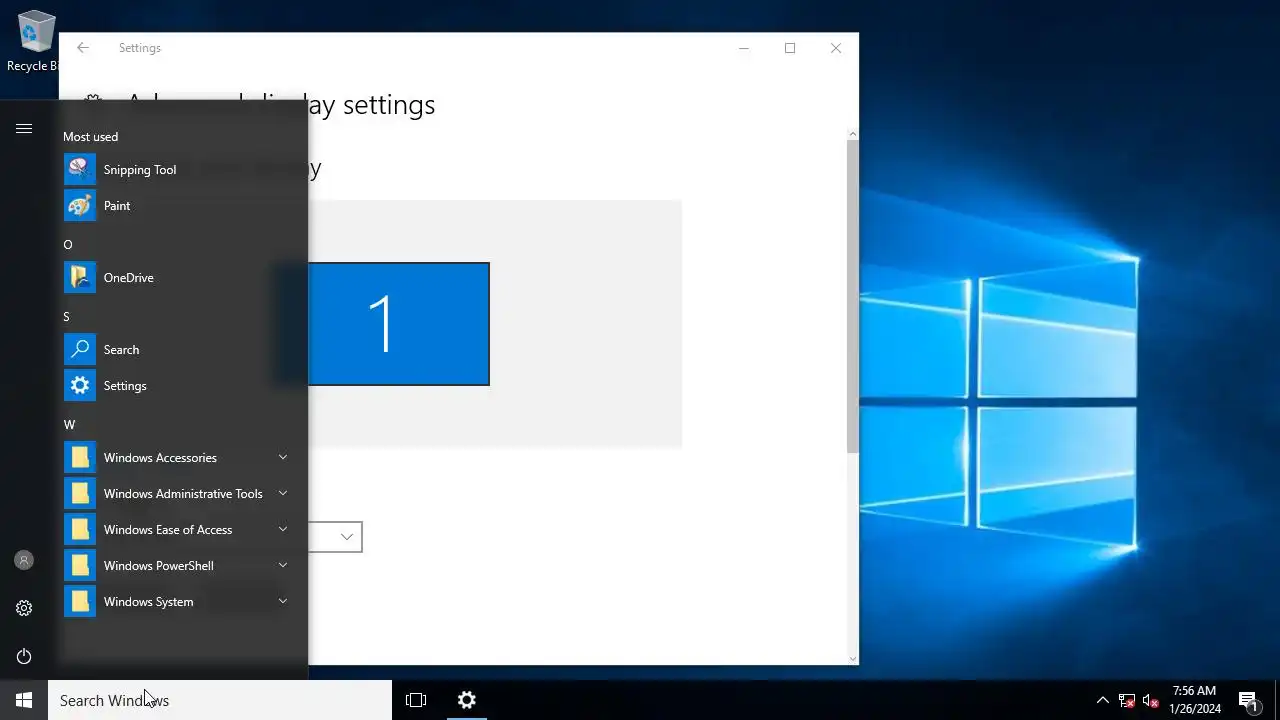Open Settings gear in Start sidebar

tap(24, 608)
